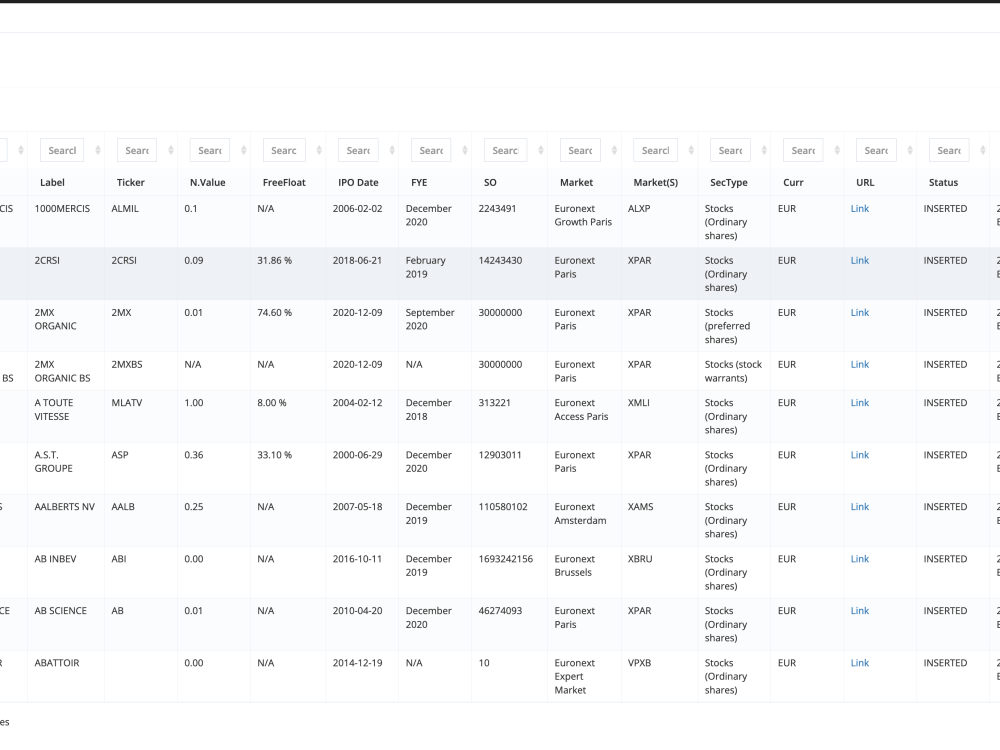Focus the FYE search field
The width and height of the screenshot is (1000, 750).
tap(431, 151)
